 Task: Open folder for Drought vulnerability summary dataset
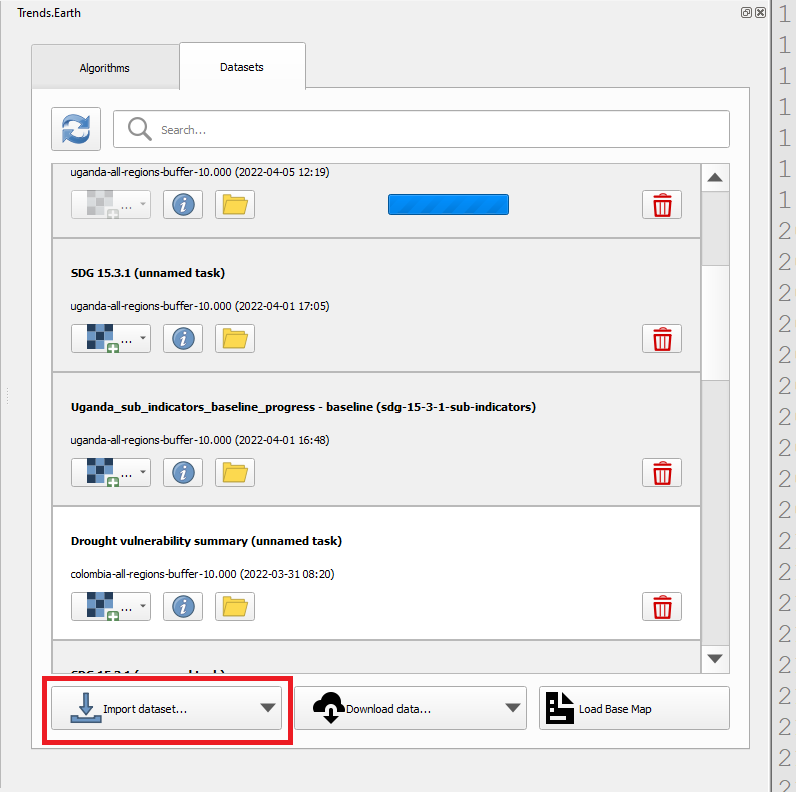(234, 607)
